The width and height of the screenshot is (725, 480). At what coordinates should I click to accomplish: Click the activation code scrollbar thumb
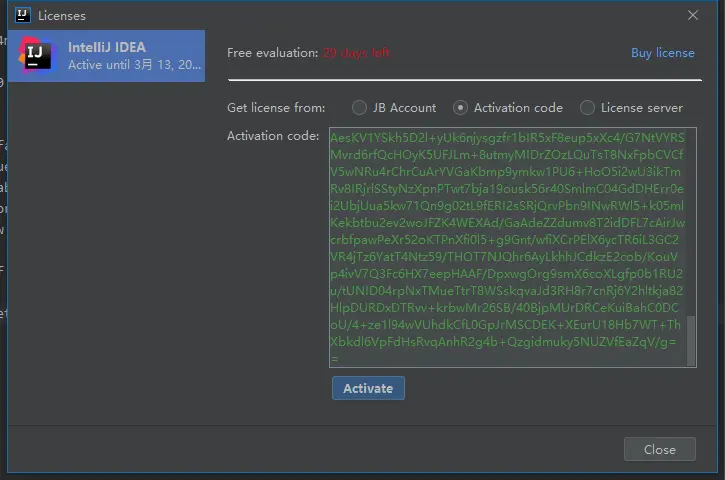691,341
